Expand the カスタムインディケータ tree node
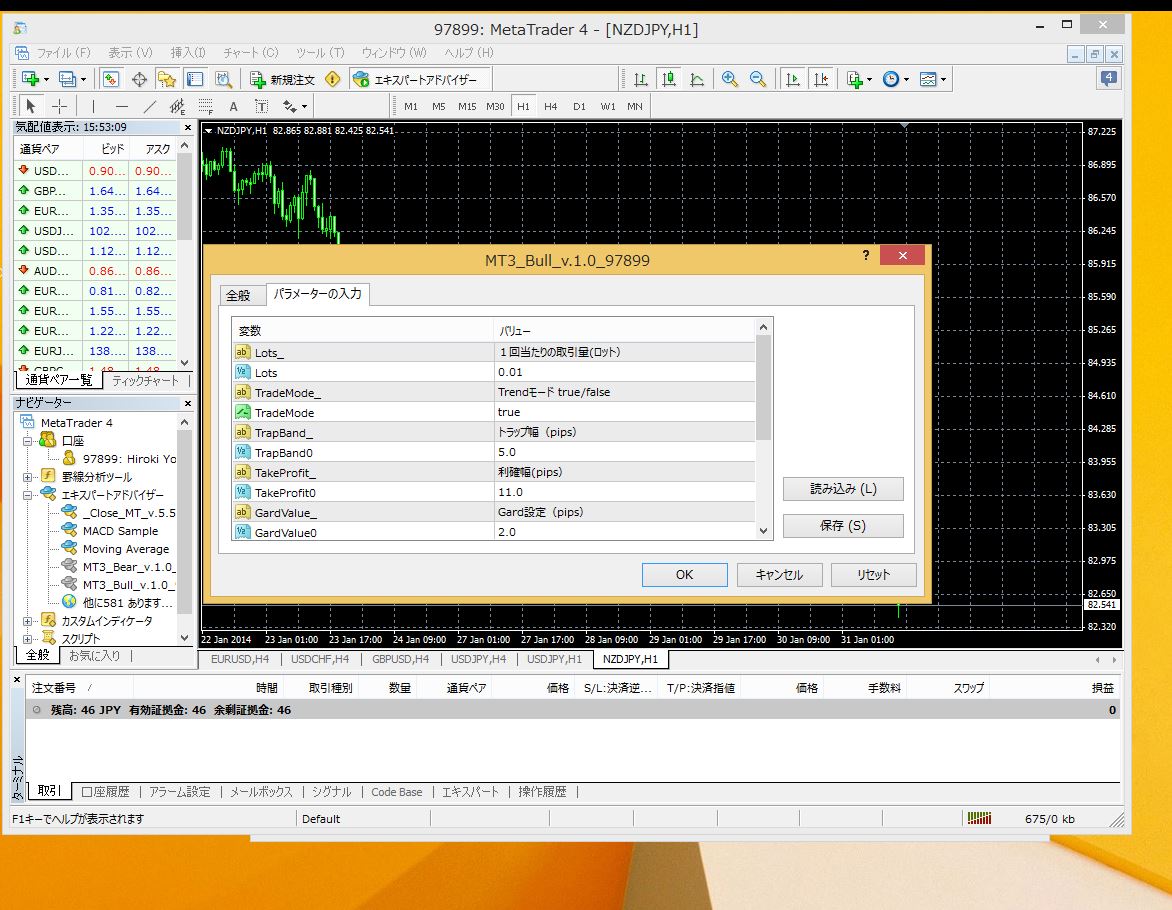The width and height of the screenshot is (1172, 910). (28, 621)
